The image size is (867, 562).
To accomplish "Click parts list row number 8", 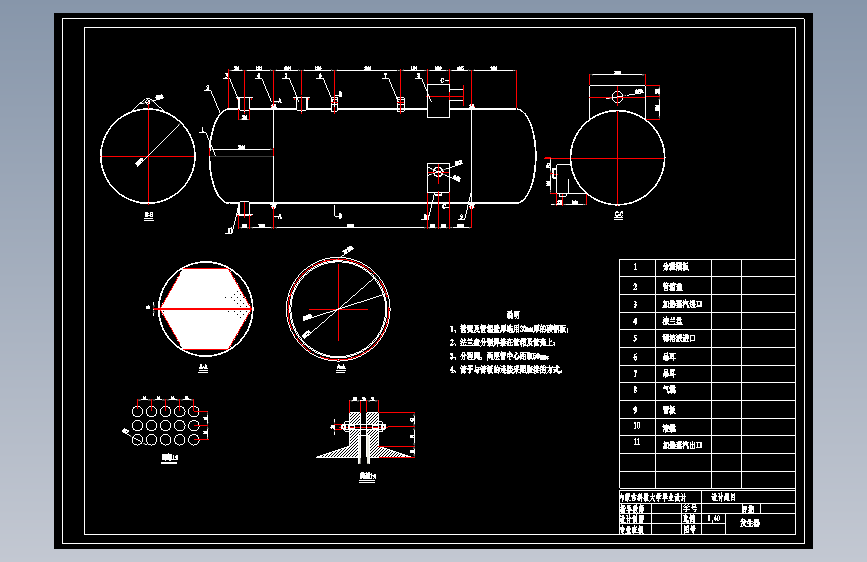I will point(635,390).
